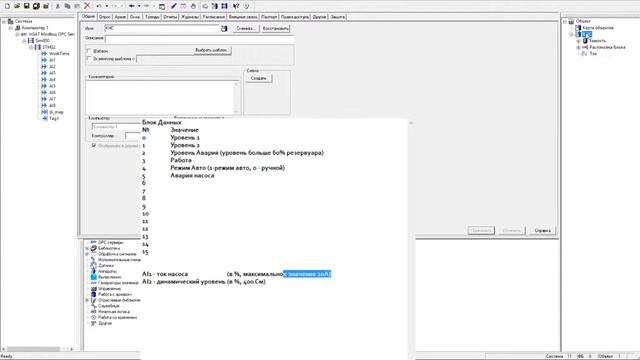Select the Ток item in object tree
This screenshot has width=640, height=360.
(x=593, y=53)
